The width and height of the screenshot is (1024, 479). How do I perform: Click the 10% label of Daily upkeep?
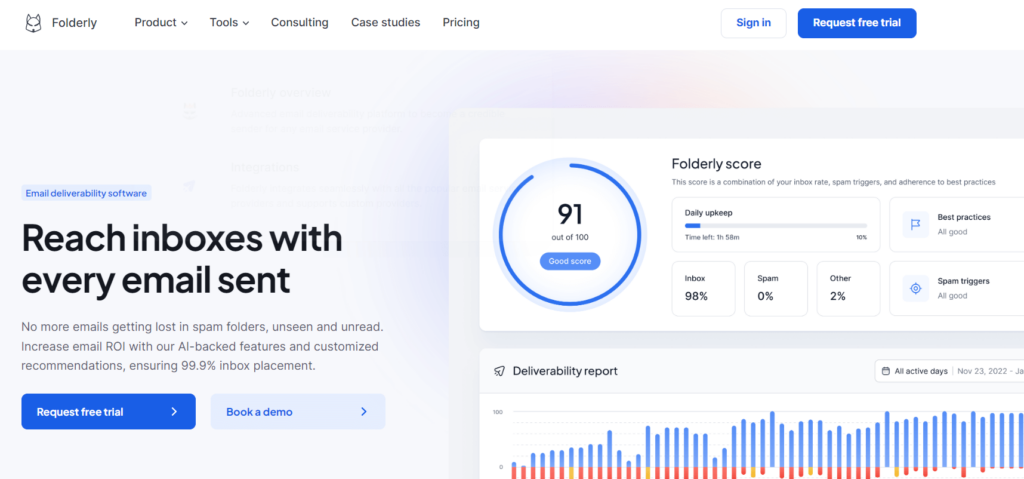[861, 237]
